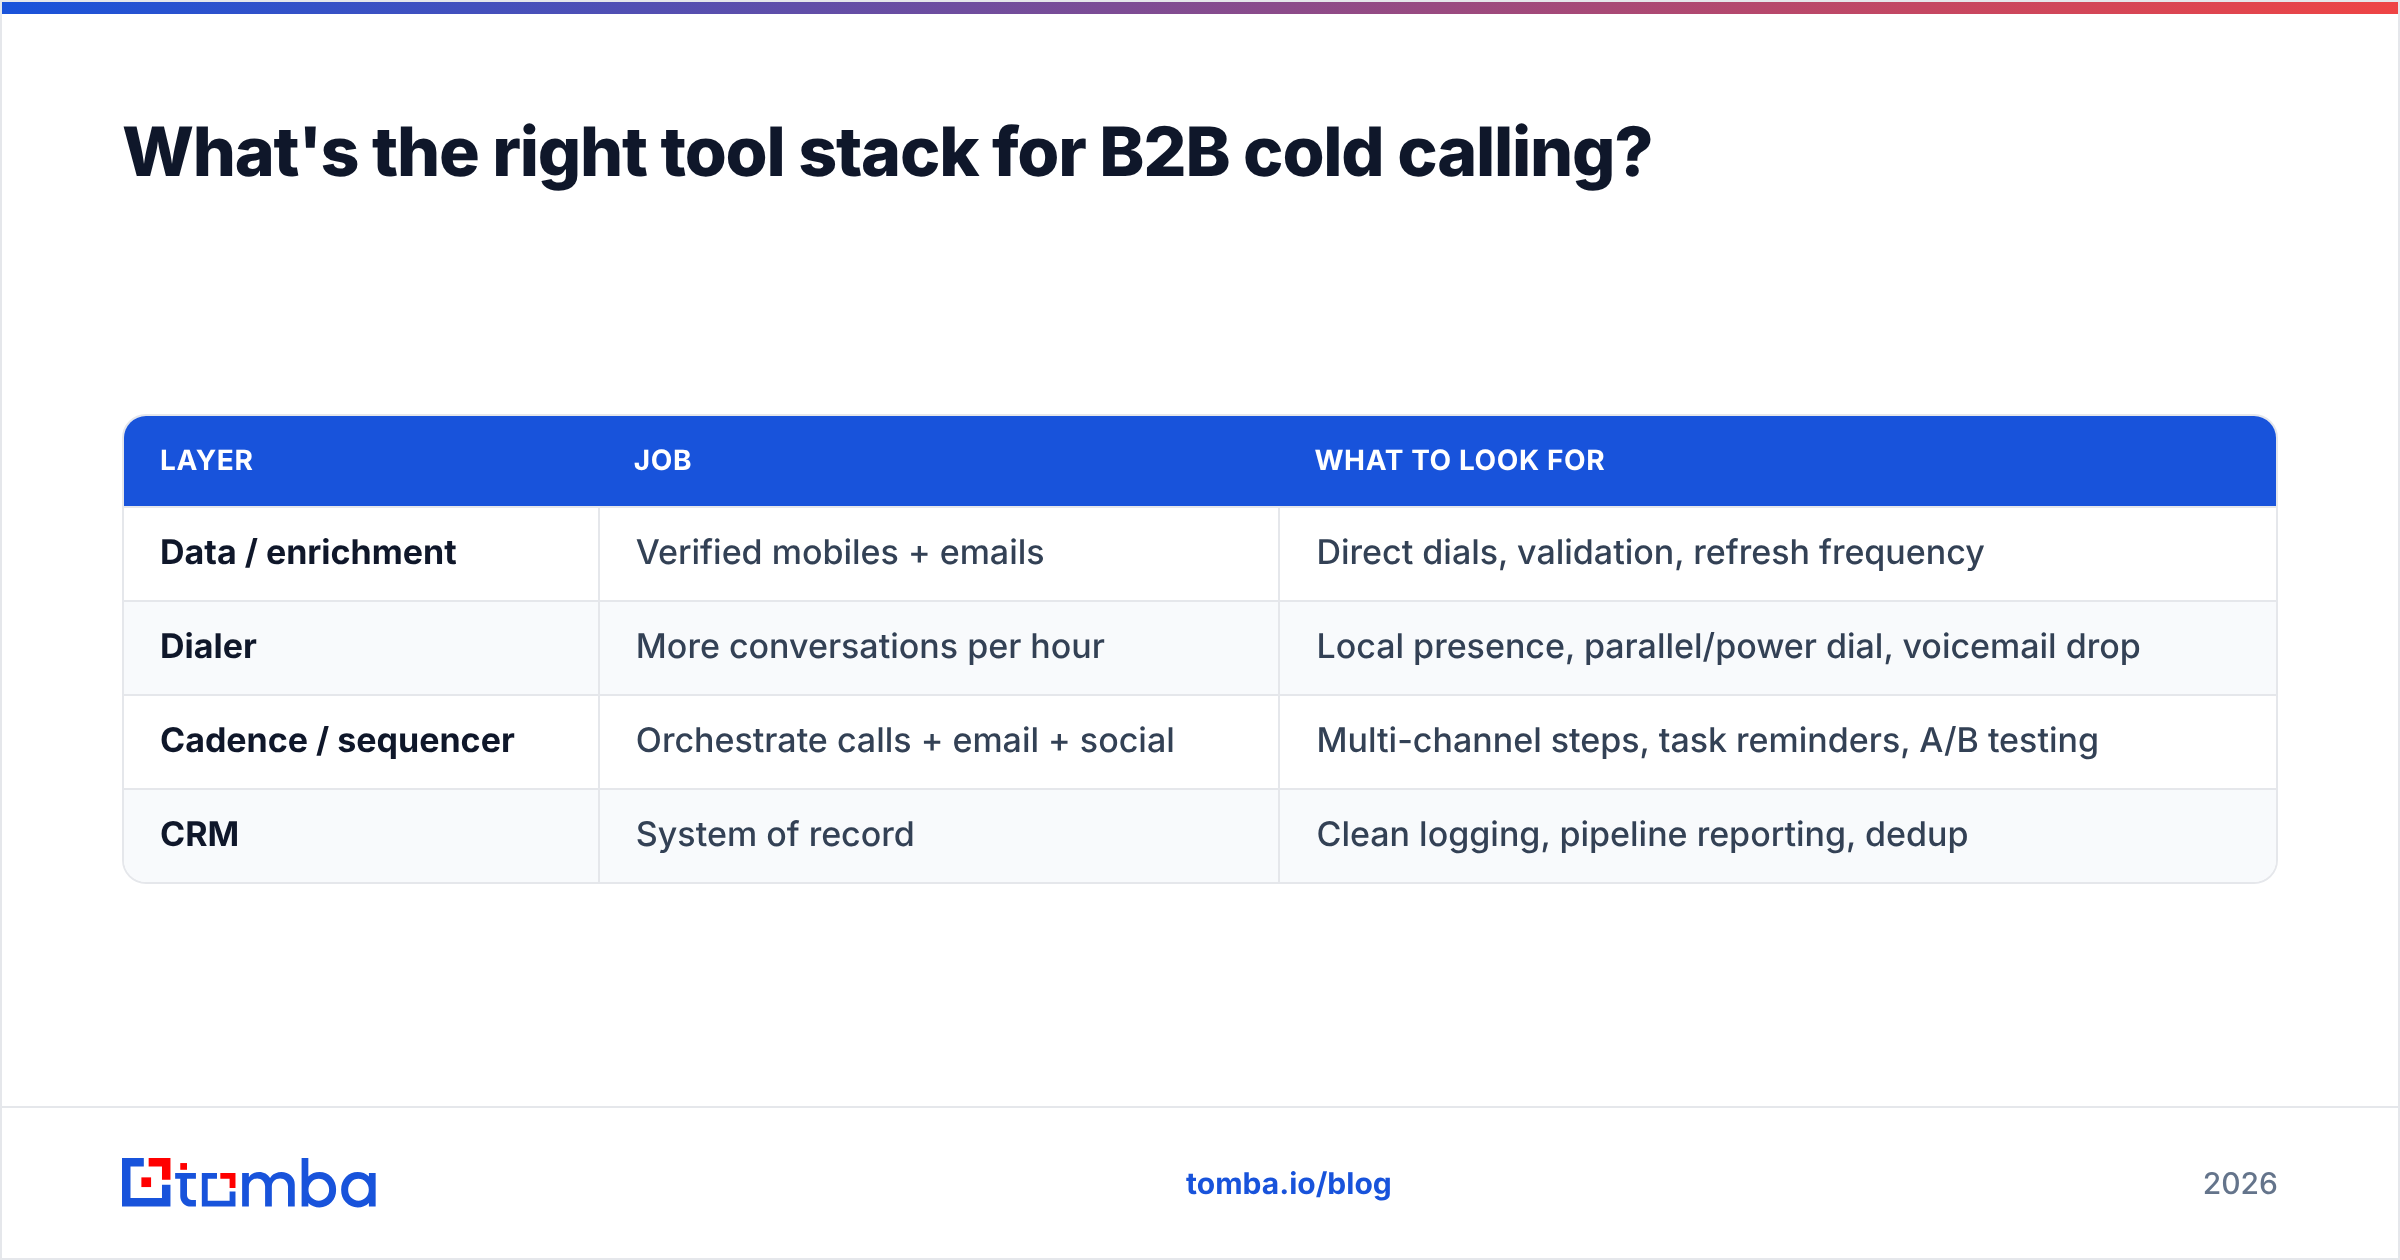Click the JOB column header
Viewport: 2400px width, 1260px height.
click(x=663, y=460)
